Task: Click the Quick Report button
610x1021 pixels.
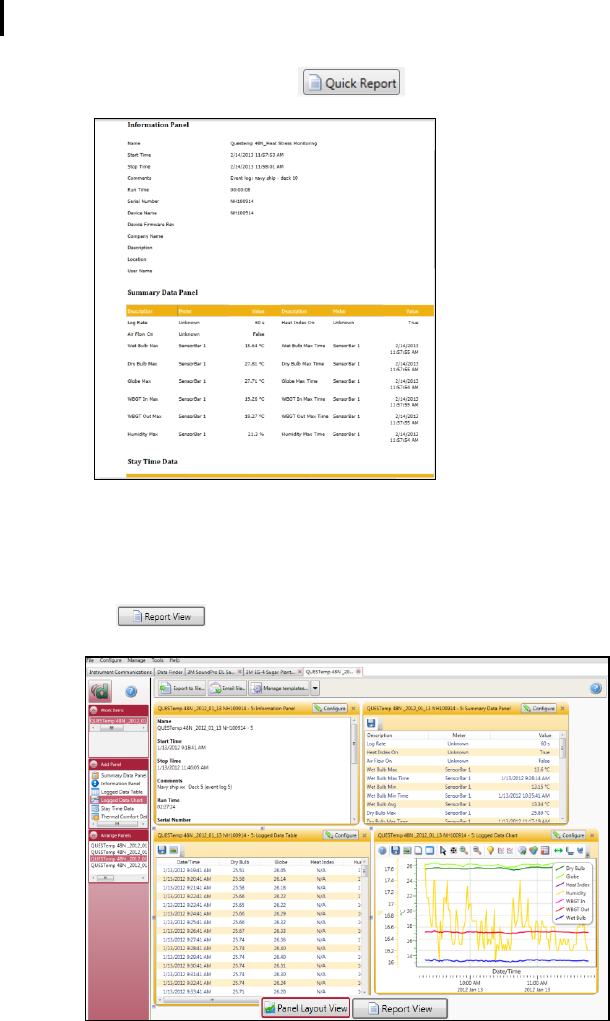Action: tap(351, 83)
